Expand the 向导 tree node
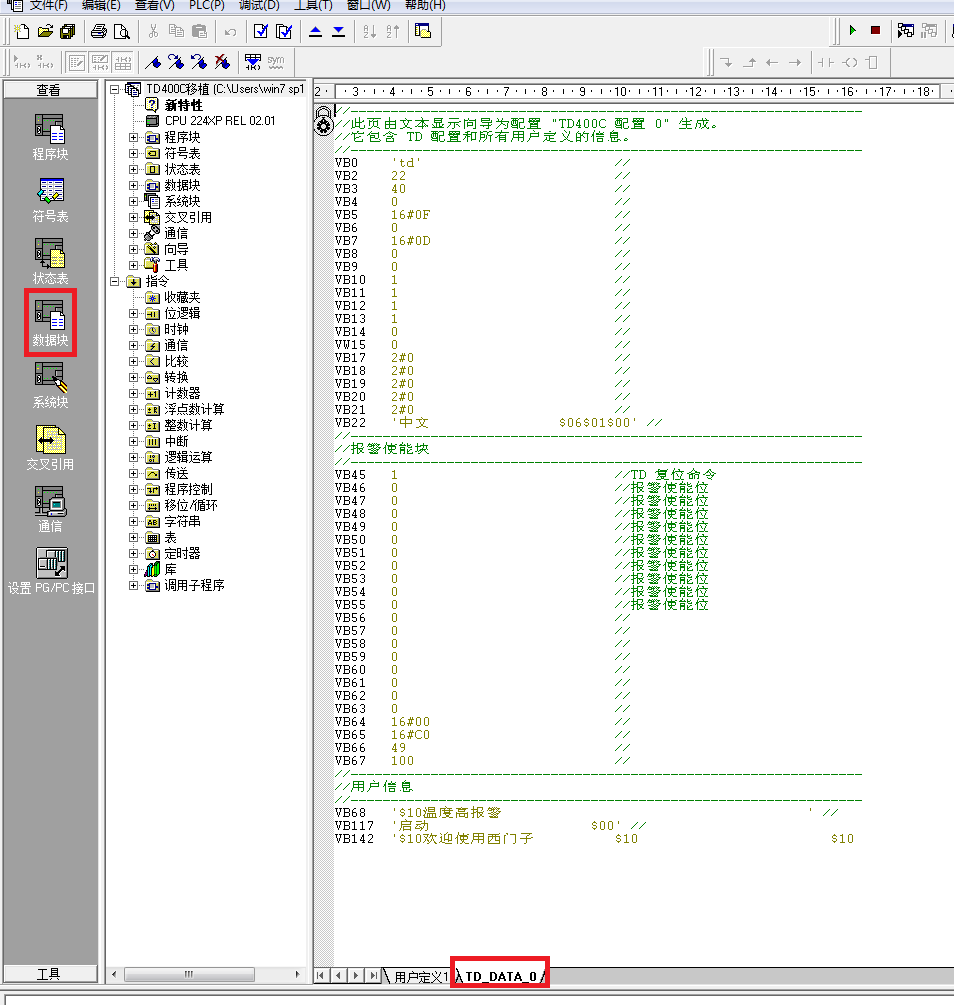This screenshot has width=954, height=1005. click(x=133, y=249)
